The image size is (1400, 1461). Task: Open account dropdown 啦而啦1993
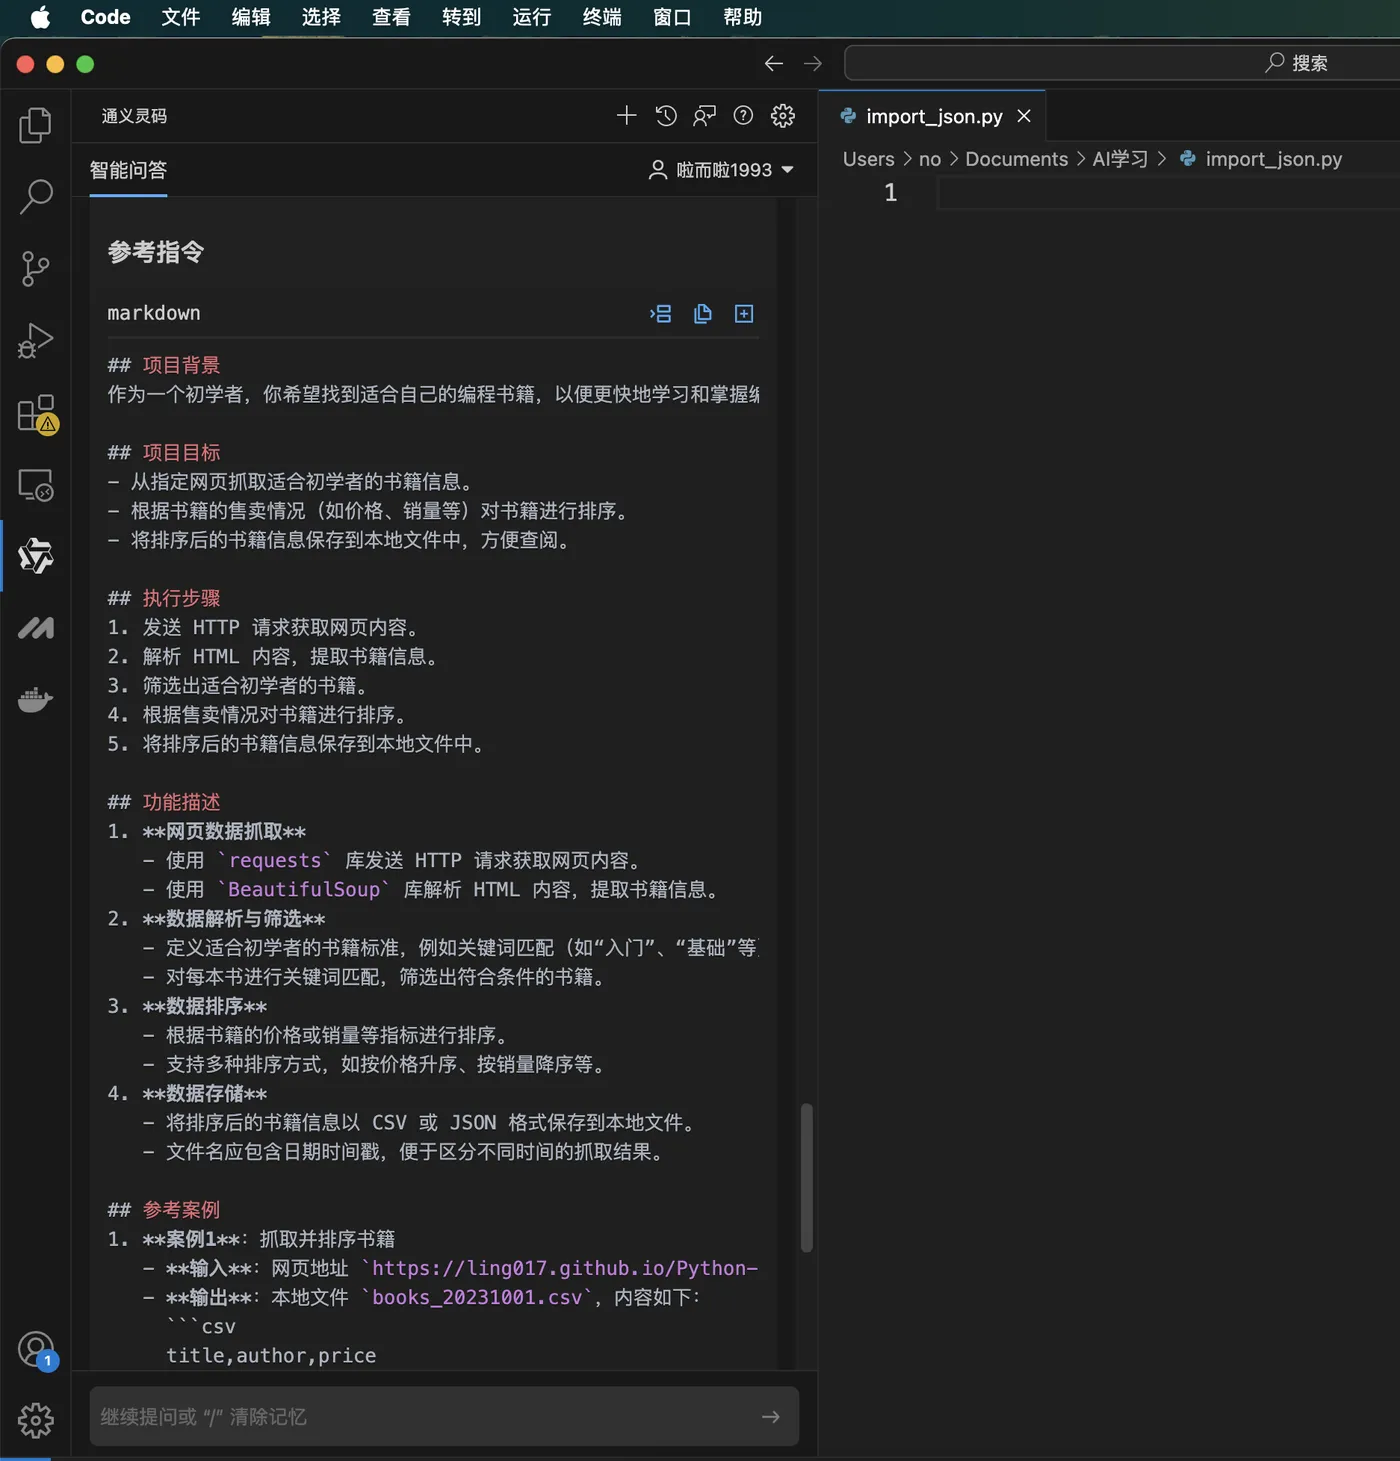[722, 170]
